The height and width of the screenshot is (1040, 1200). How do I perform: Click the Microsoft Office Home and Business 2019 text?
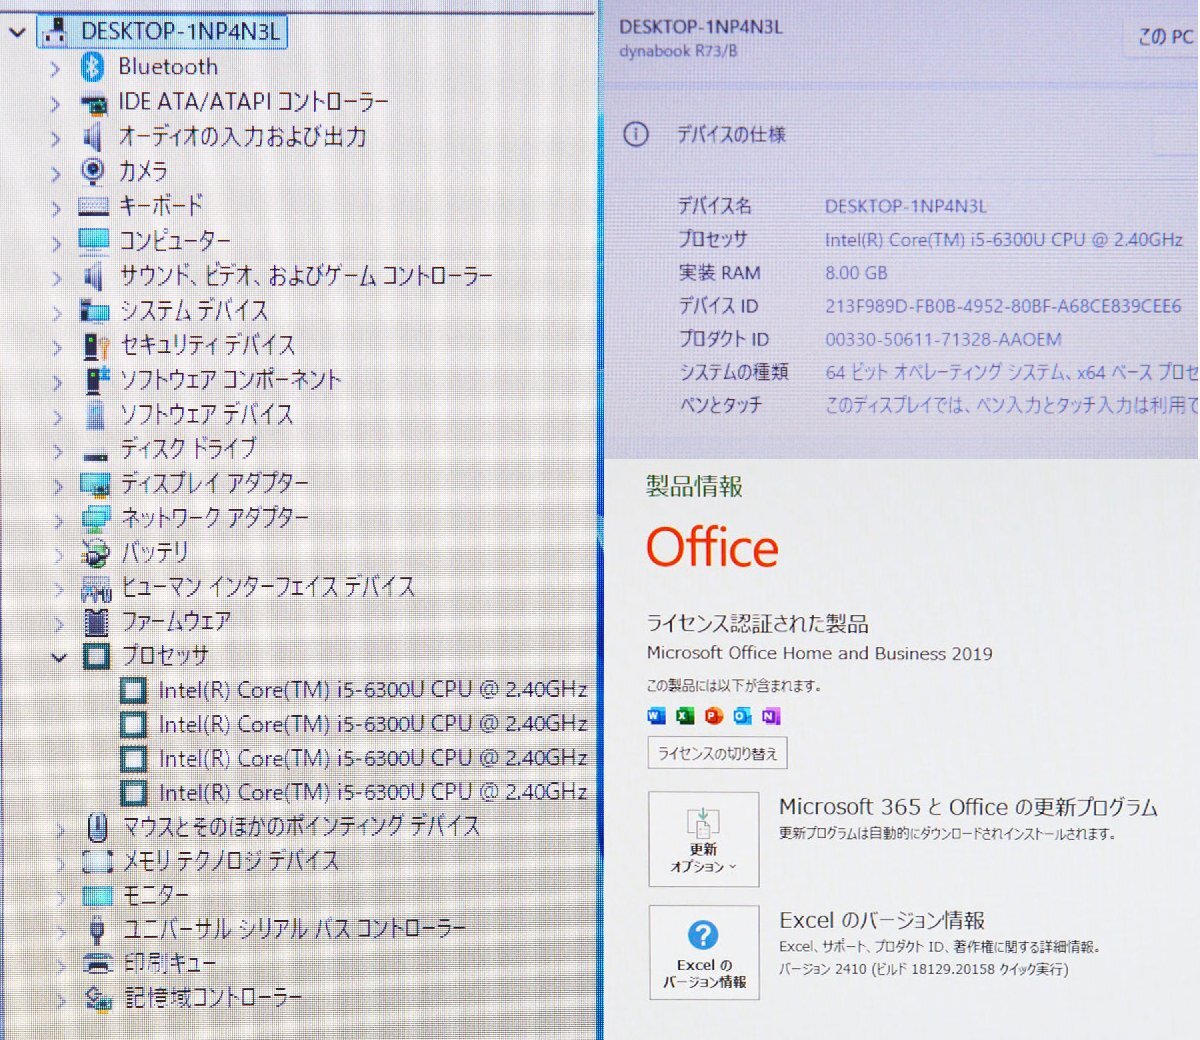819,654
